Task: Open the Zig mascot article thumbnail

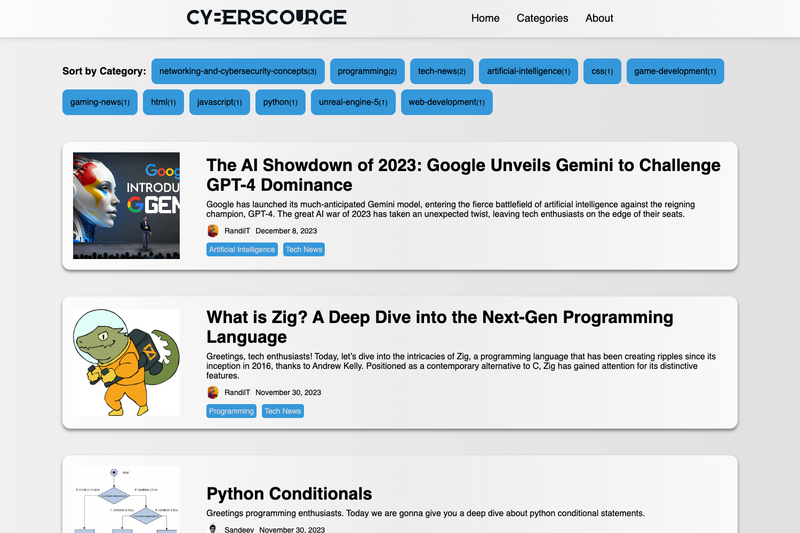Action: point(126,362)
